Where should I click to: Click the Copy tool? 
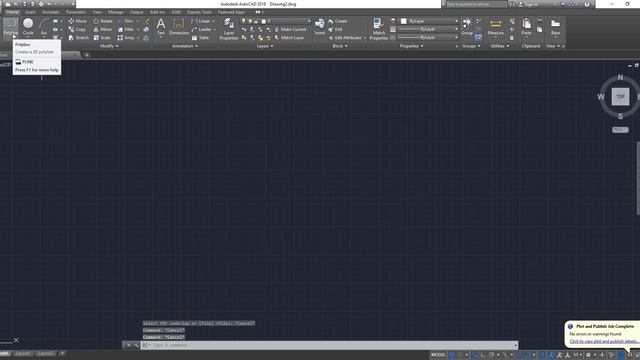coord(77,29)
